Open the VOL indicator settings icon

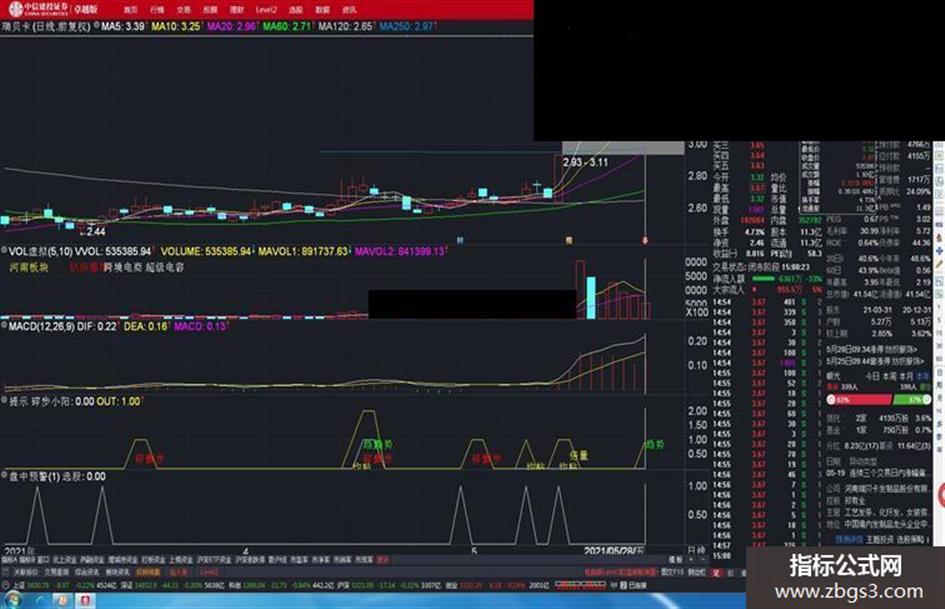coord(4,251)
